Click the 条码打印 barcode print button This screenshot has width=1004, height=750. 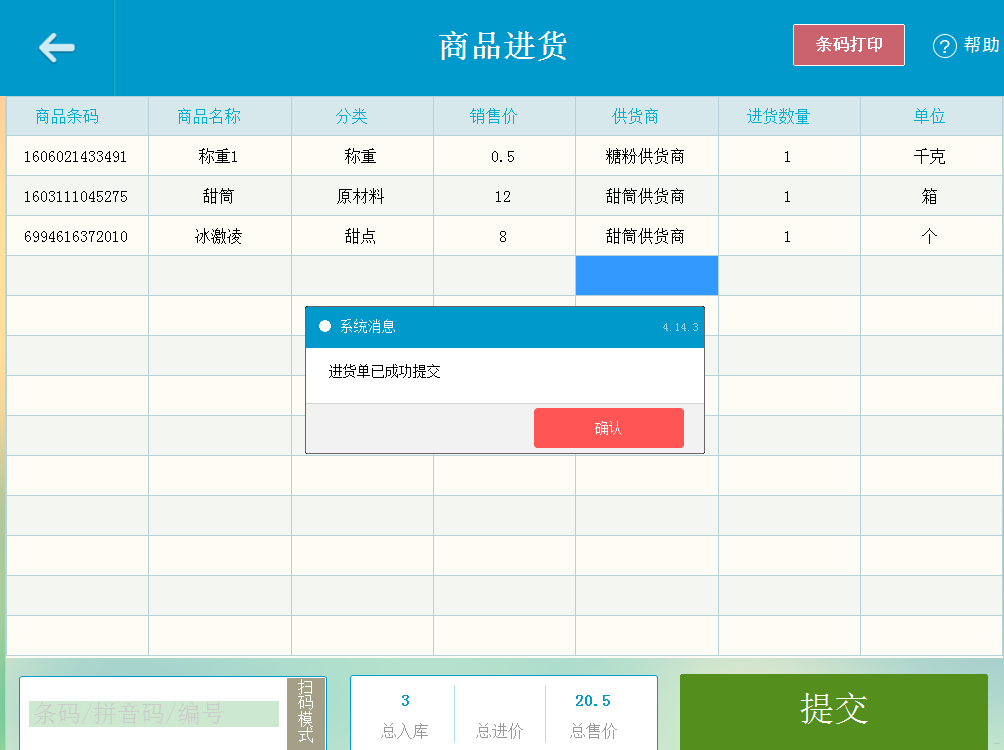(848, 45)
